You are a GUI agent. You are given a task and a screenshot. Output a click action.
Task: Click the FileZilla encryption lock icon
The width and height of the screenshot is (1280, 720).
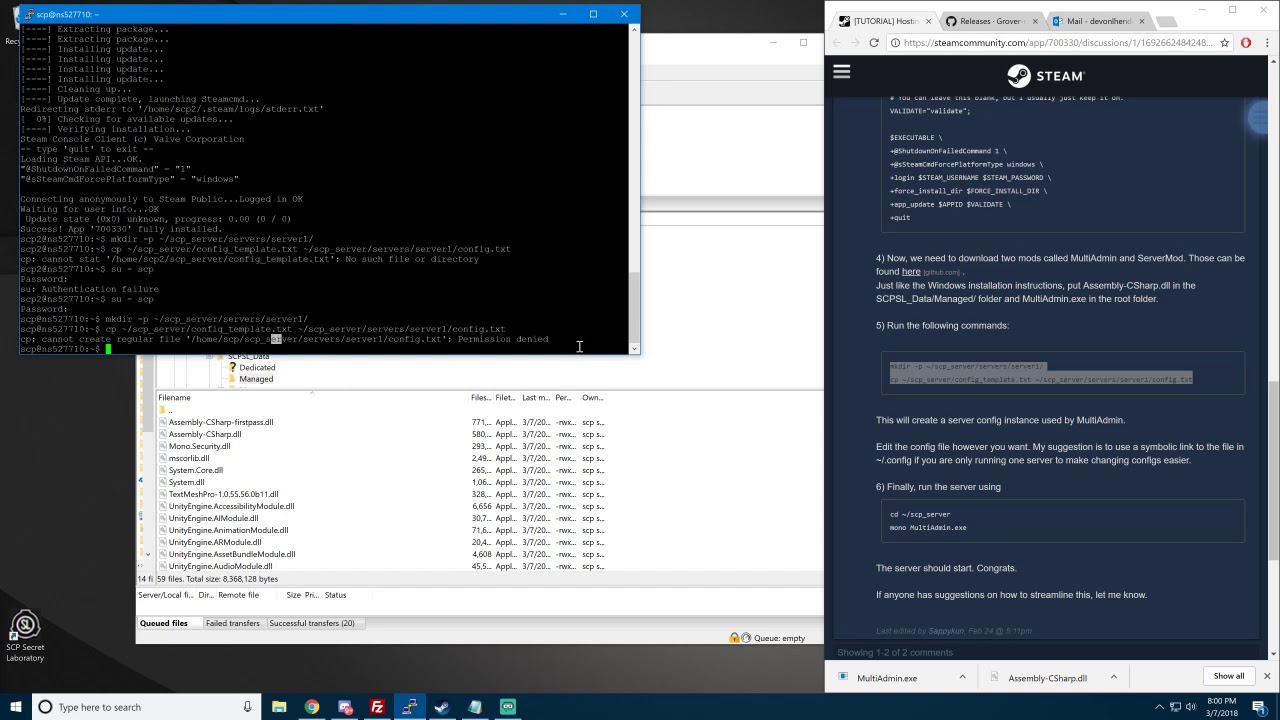(x=734, y=638)
